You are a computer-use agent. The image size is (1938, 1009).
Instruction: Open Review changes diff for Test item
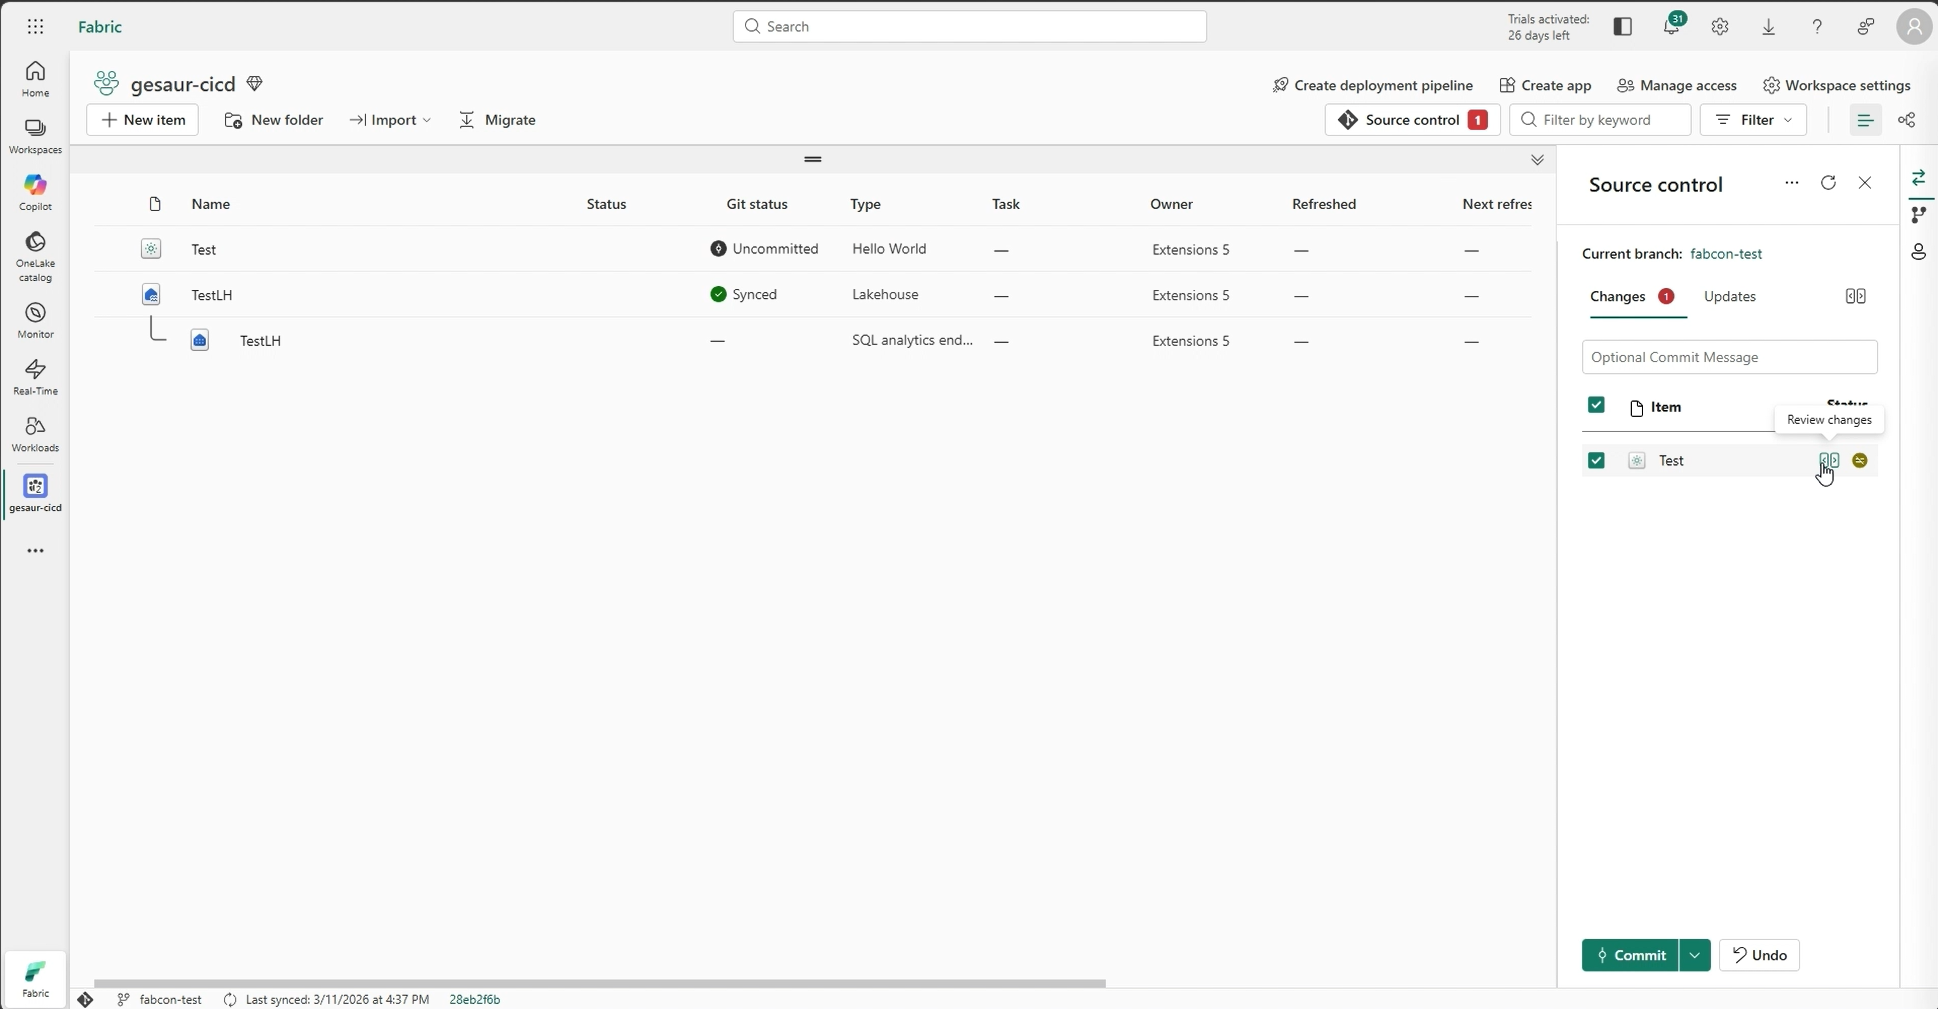1829,460
